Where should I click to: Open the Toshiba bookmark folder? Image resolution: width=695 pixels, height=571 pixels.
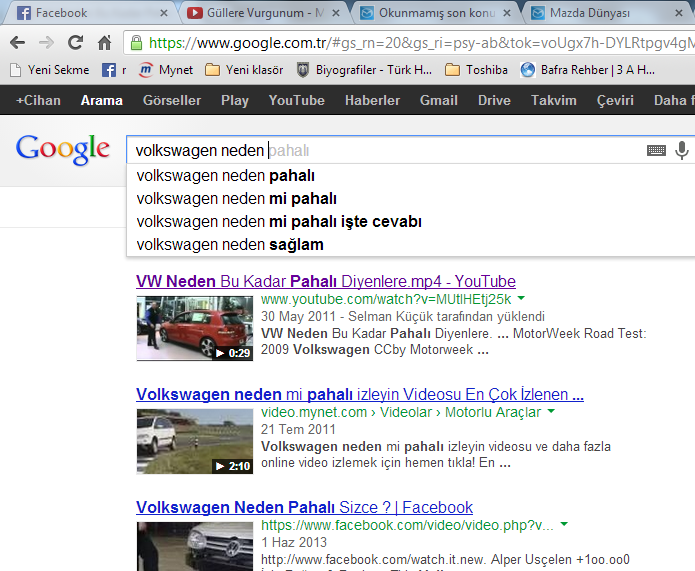tap(476, 70)
